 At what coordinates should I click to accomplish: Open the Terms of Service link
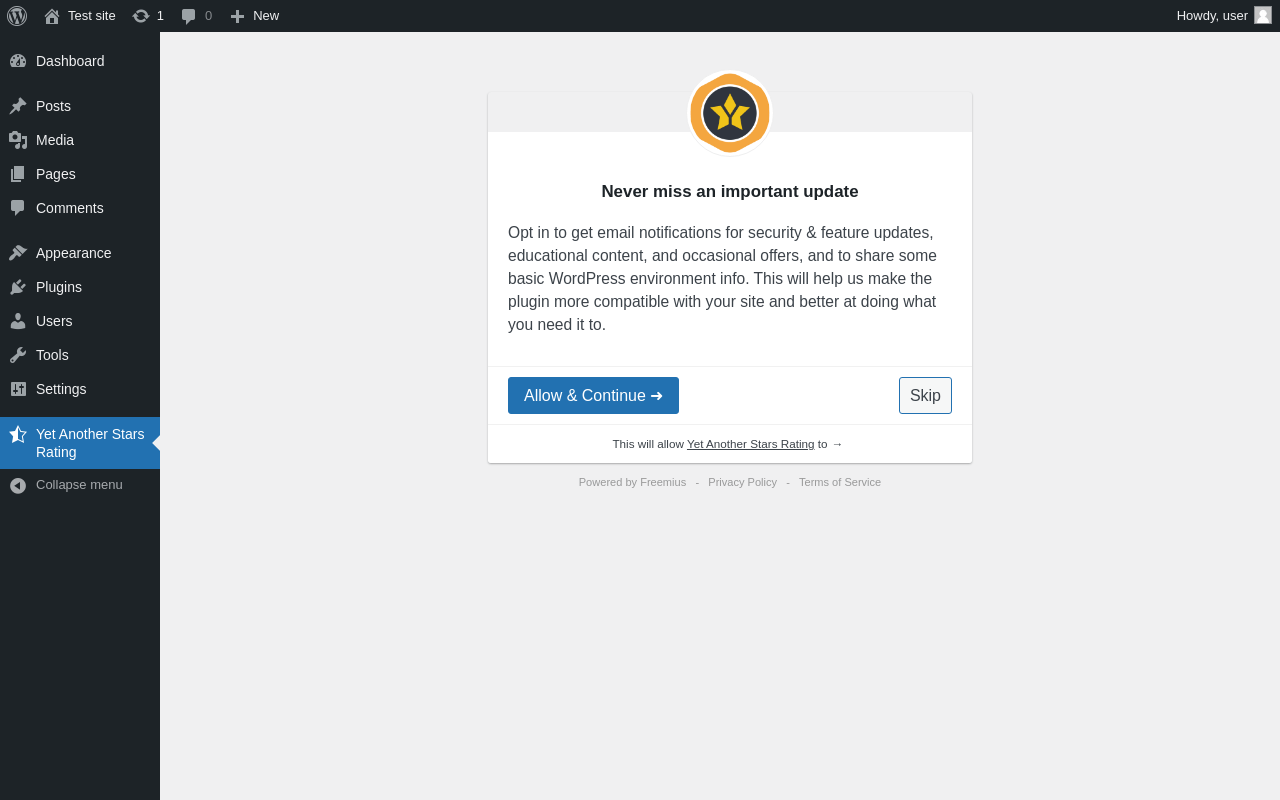click(840, 482)
